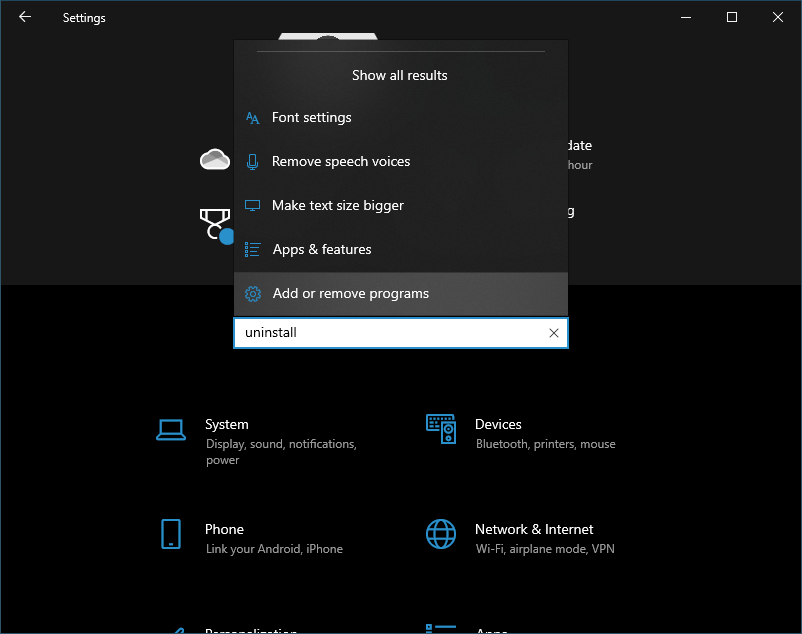This screenshot has height=634, width=802.
Task: Click the Phone settings icon
Action: click(x=171, y=535)
